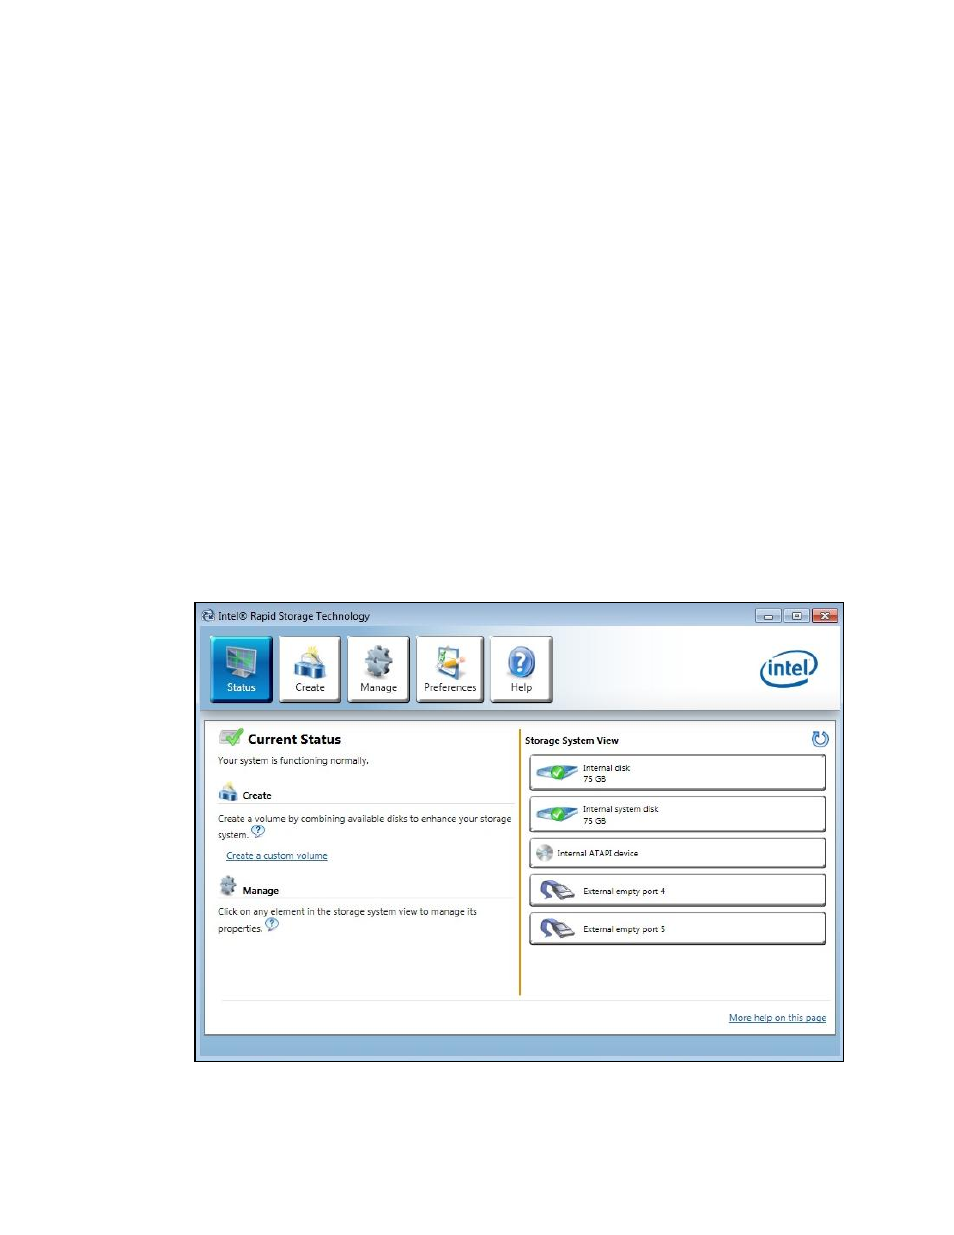Select External empty port 5
The height and width of the screenshot is (1235, 954).
[x=677, y=928]
